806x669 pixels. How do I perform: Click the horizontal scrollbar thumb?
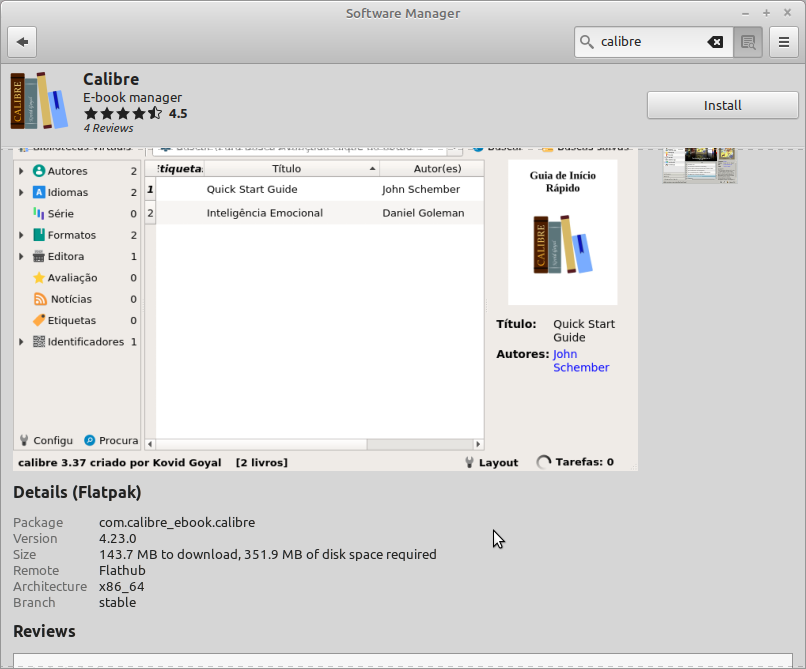[x=261, y=444]
